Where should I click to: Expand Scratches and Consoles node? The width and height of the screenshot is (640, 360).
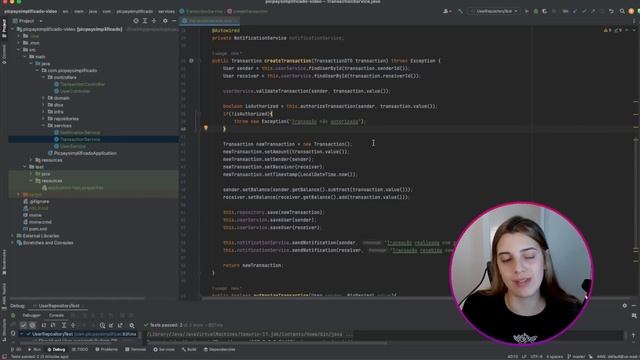coord(13,243)
